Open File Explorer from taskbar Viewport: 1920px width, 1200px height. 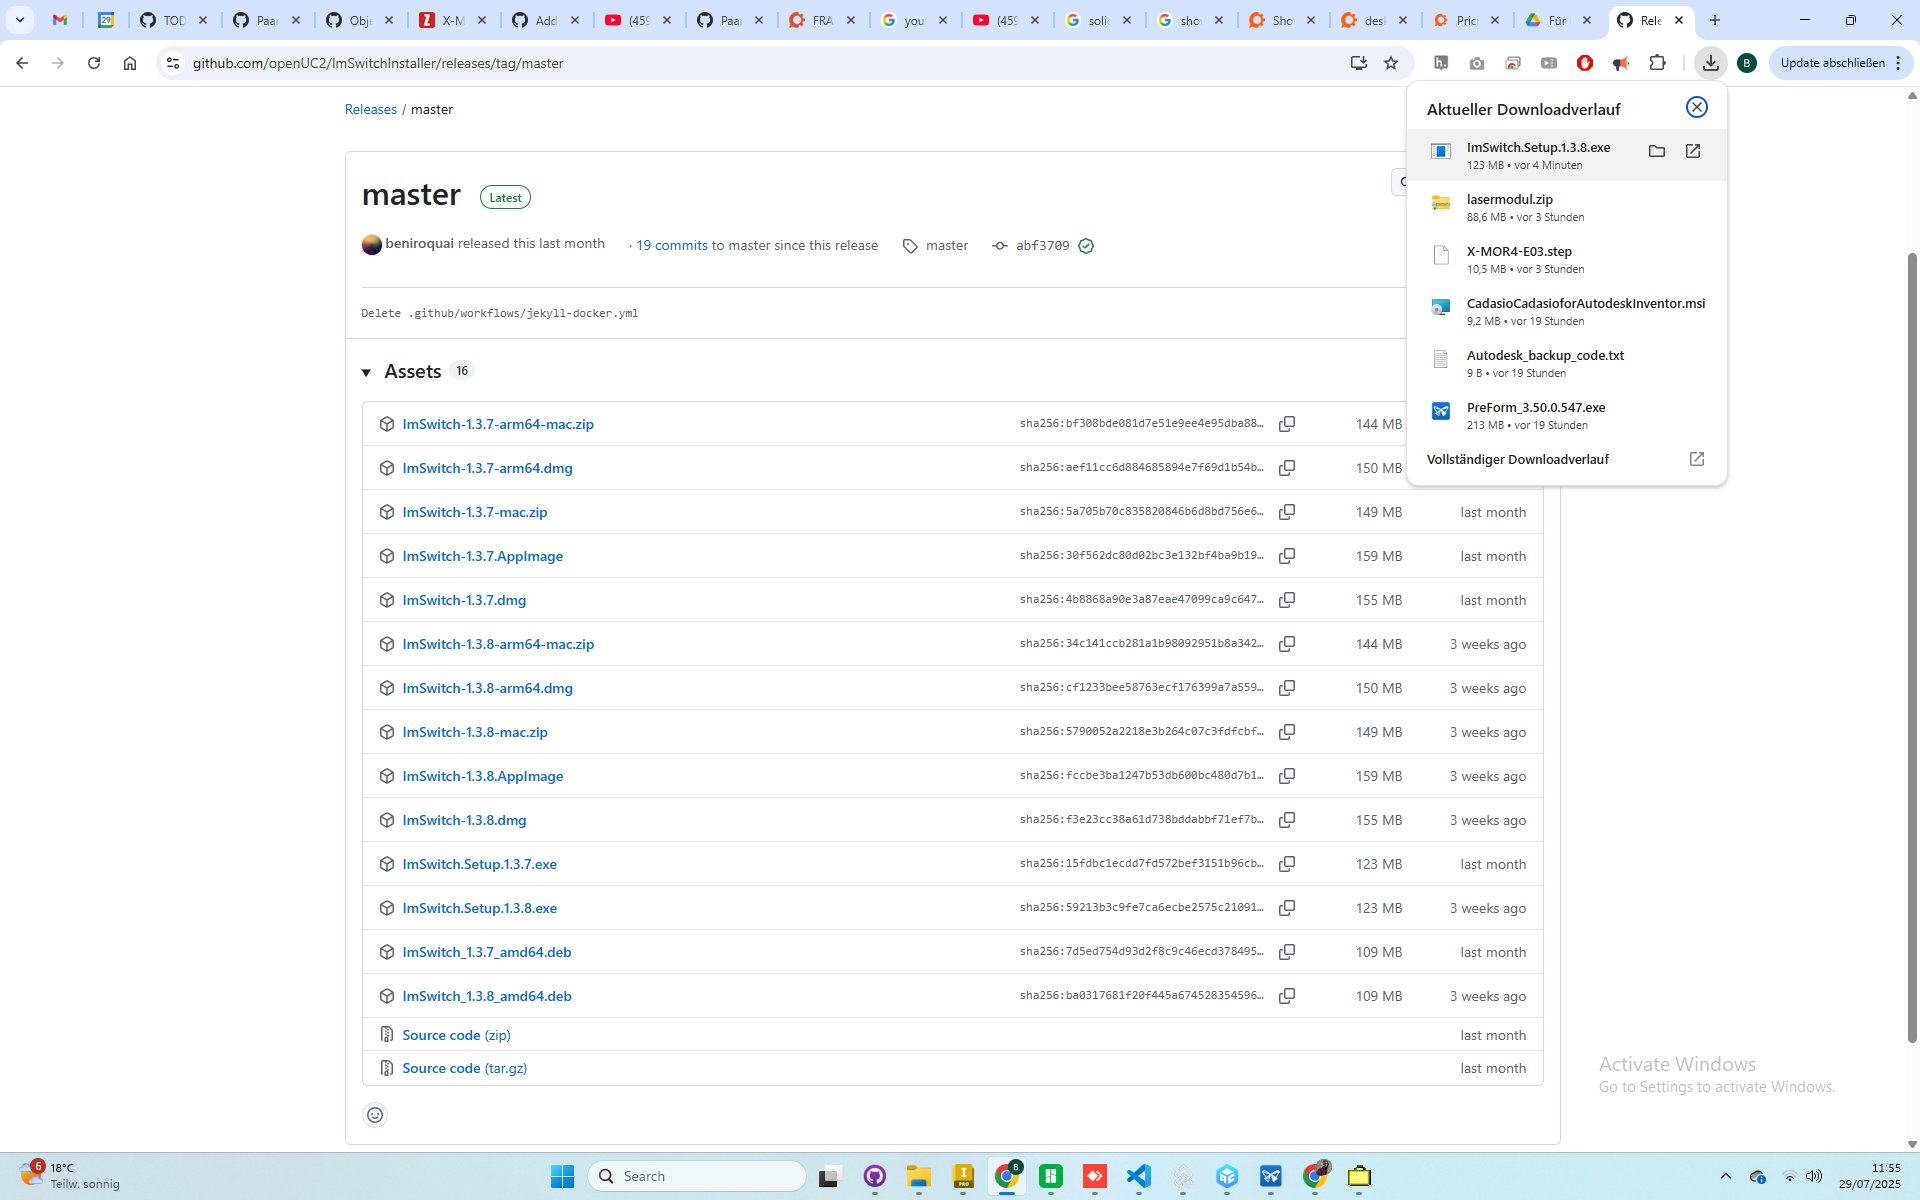pos(919,1176)
